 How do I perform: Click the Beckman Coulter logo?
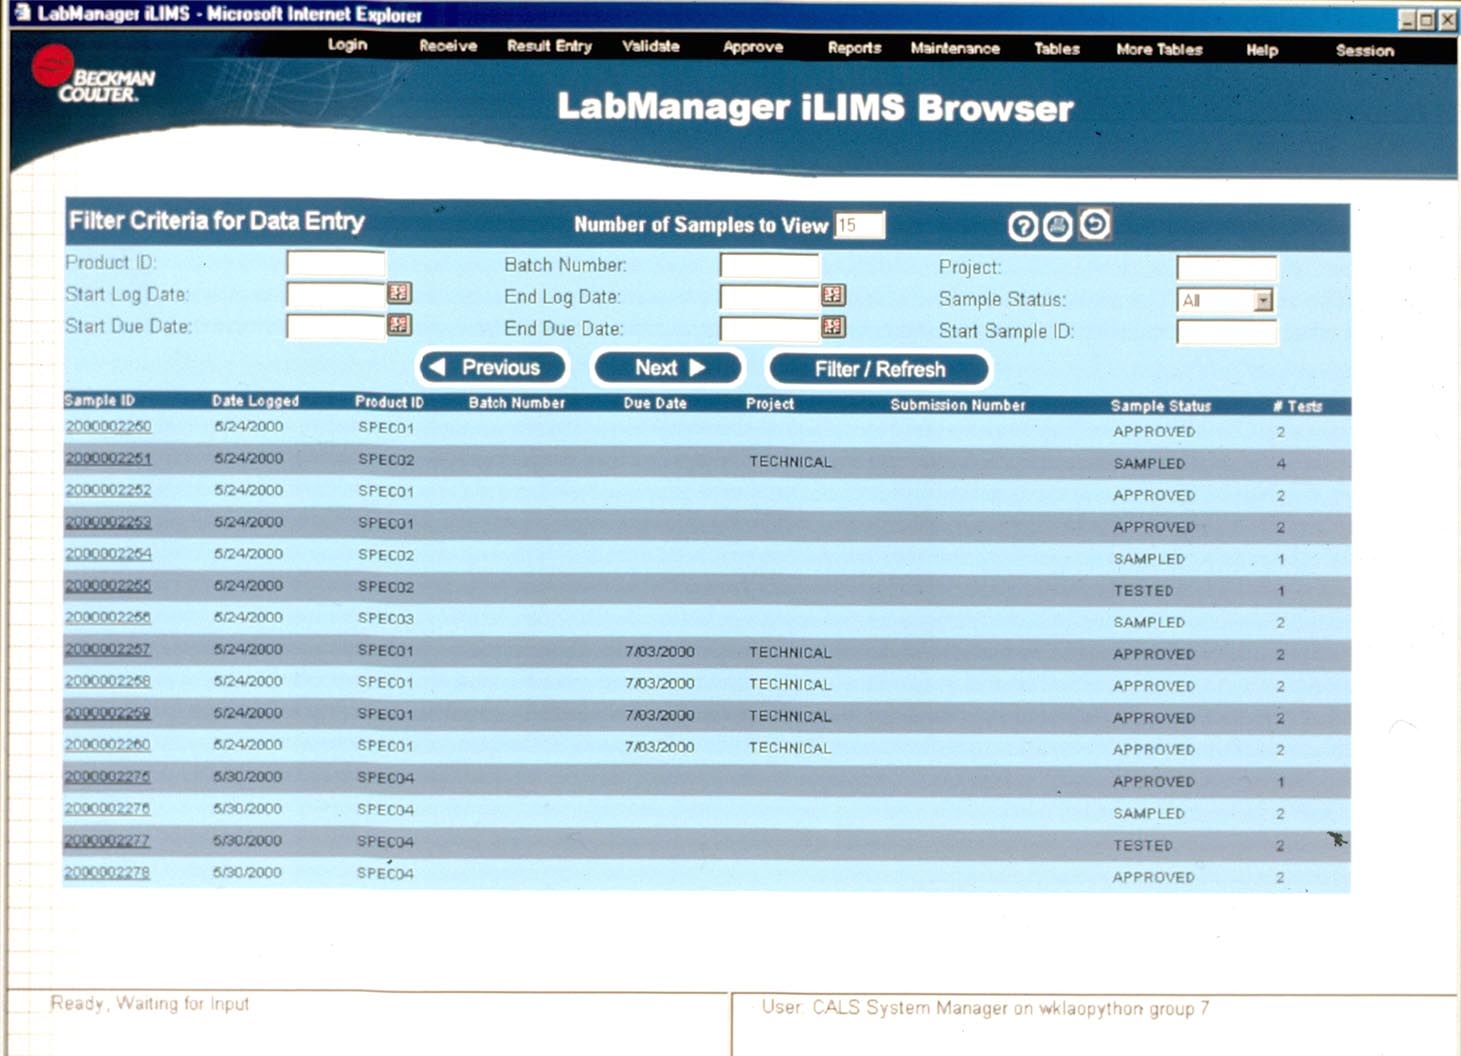pos(92,75)
